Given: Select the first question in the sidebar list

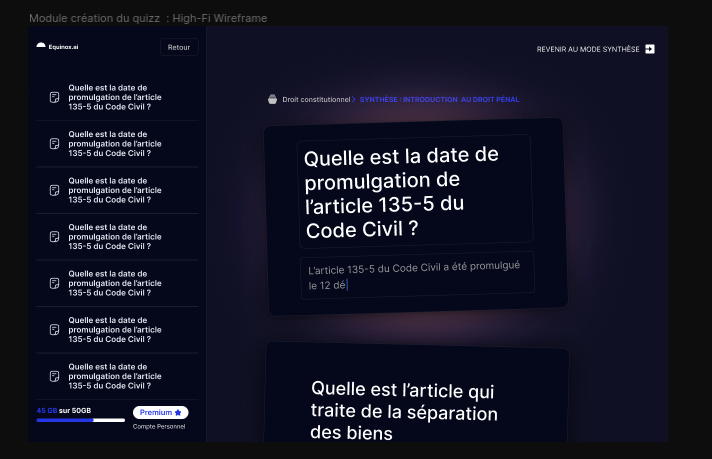Looking at the screenshot, I should 117,97.
